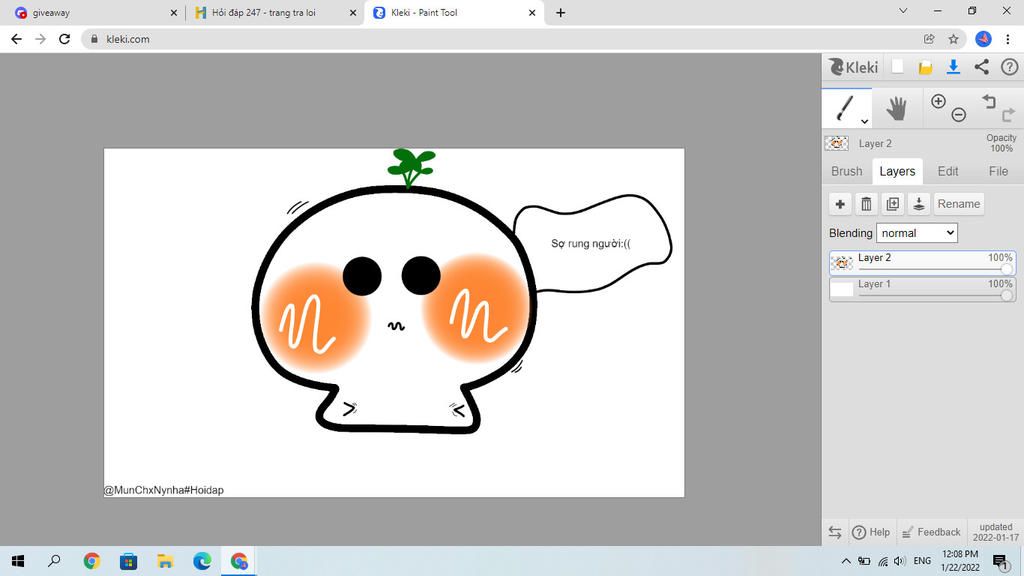Open the Edit tab
The width and height of the screenshot is (1024, 576).
coord(948,171)
